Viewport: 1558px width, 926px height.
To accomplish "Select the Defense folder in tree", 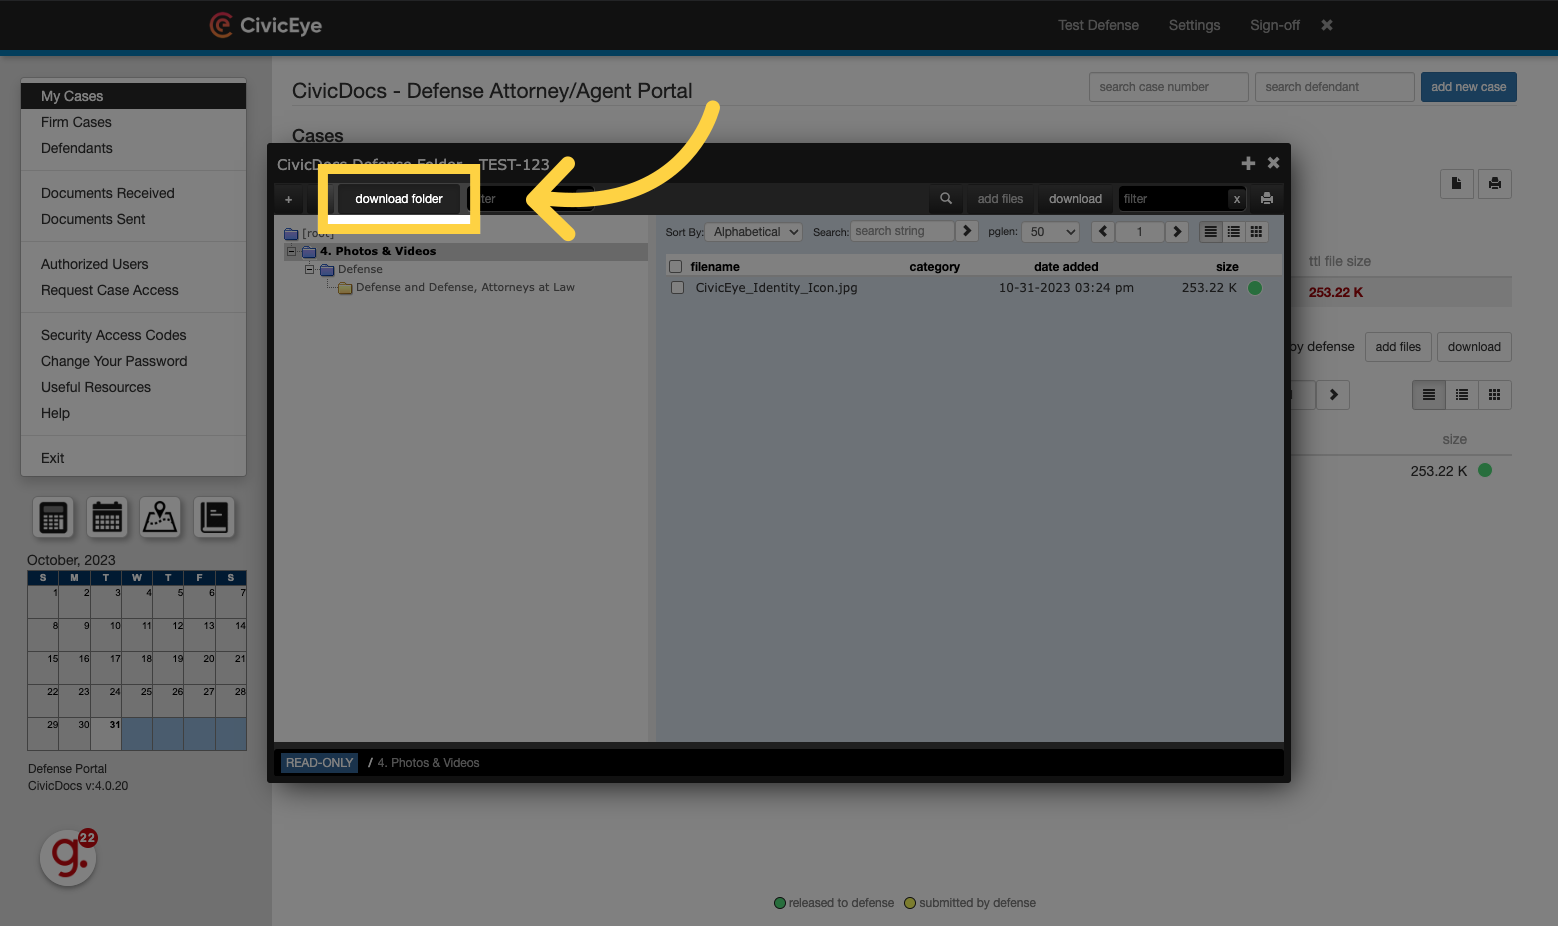I will [x=360, y=270].
